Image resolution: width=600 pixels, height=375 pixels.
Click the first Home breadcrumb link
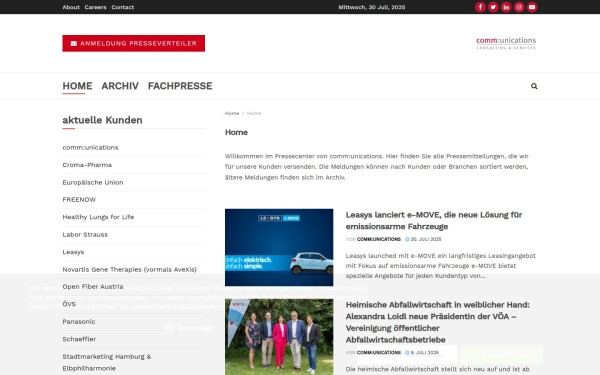pos(232,113)
